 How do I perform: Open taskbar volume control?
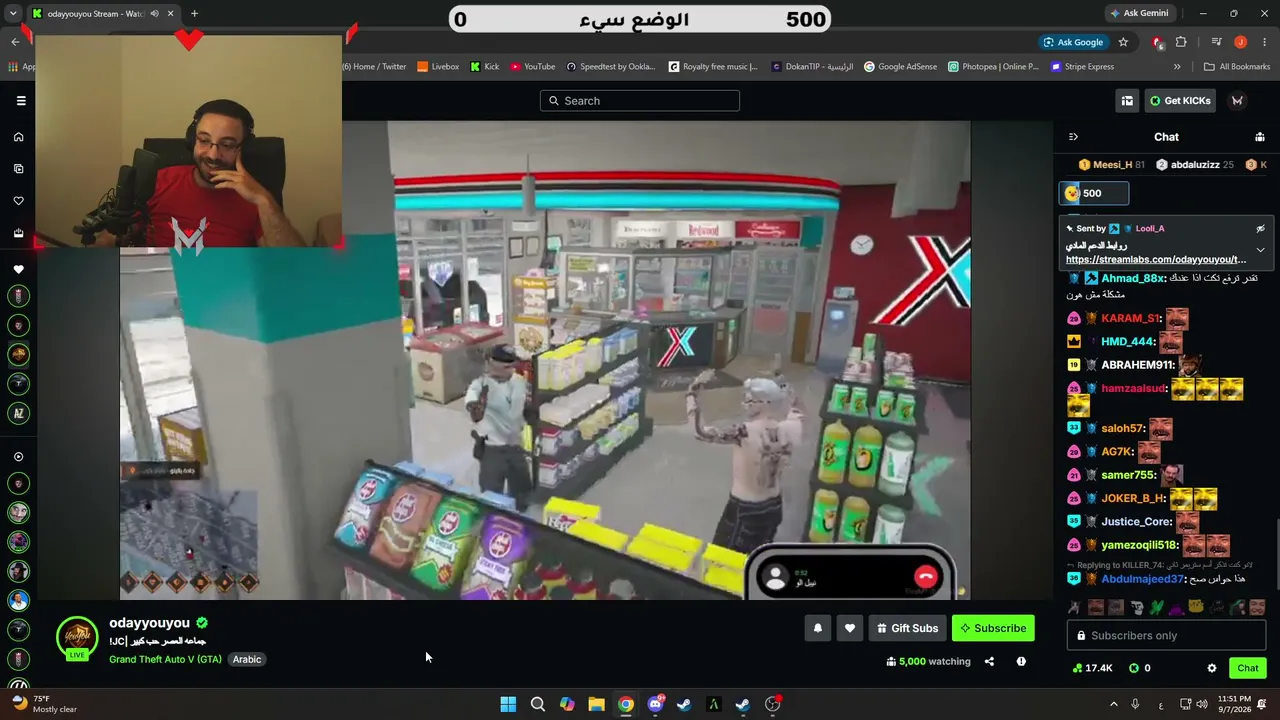pyautogui.click(x=1202, y=704)
